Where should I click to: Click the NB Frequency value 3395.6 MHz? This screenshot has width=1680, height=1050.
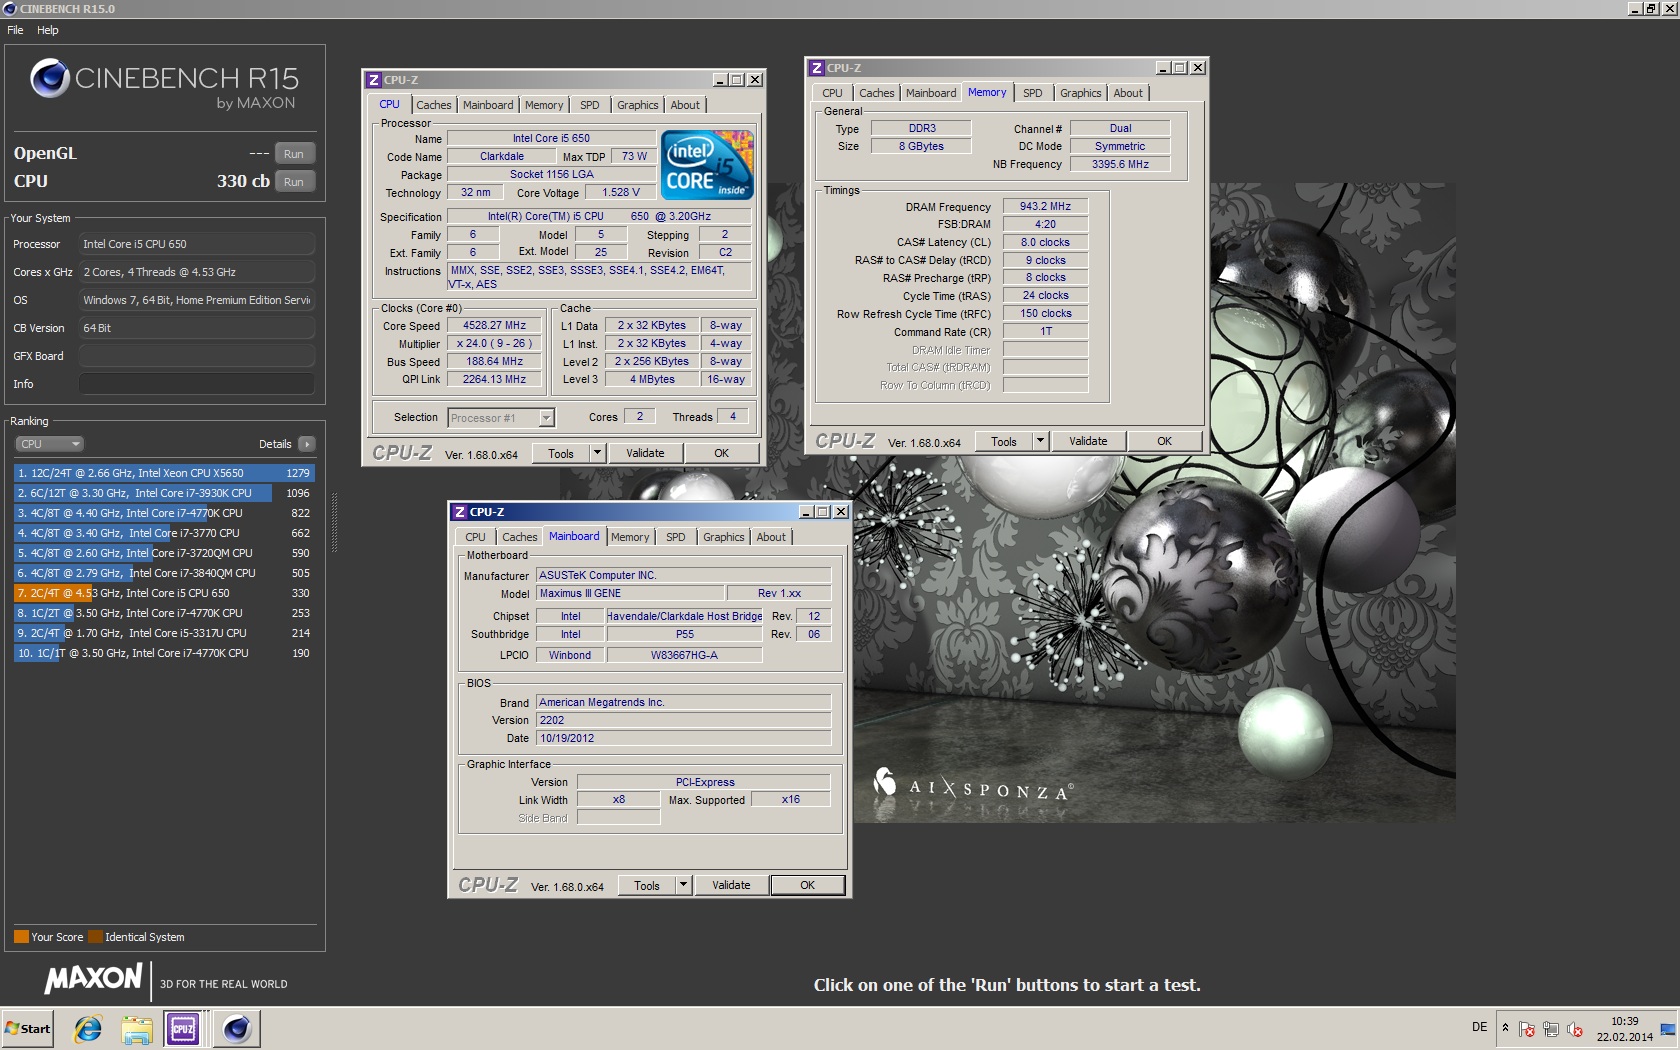(1120, 165)
